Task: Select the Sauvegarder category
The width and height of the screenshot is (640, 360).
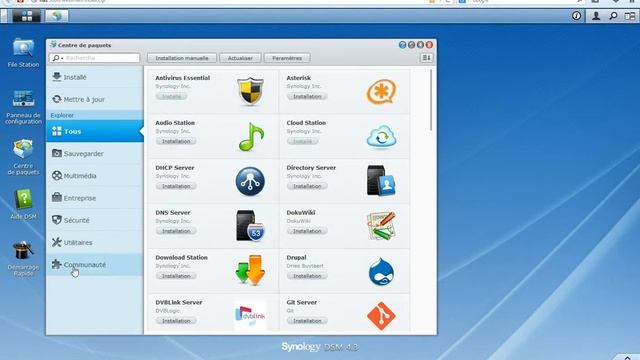Action: (x=95, y=153)
